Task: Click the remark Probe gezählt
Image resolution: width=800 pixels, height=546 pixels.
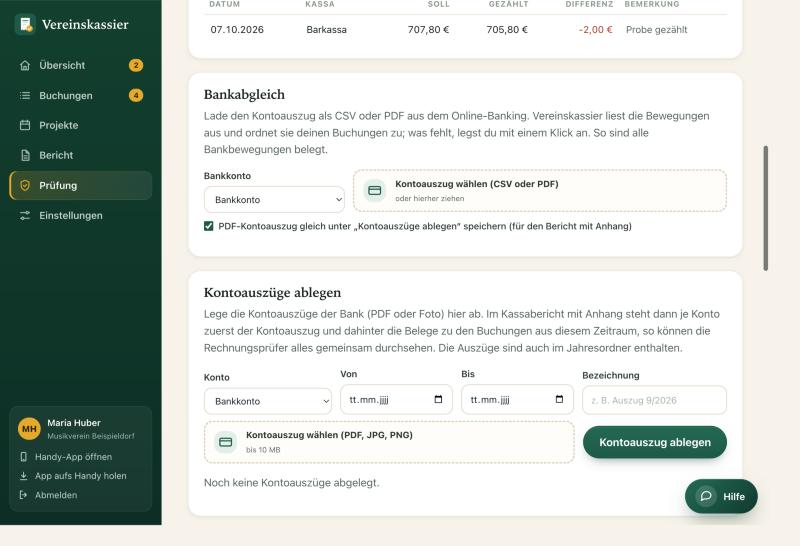Action: [657, 30]
